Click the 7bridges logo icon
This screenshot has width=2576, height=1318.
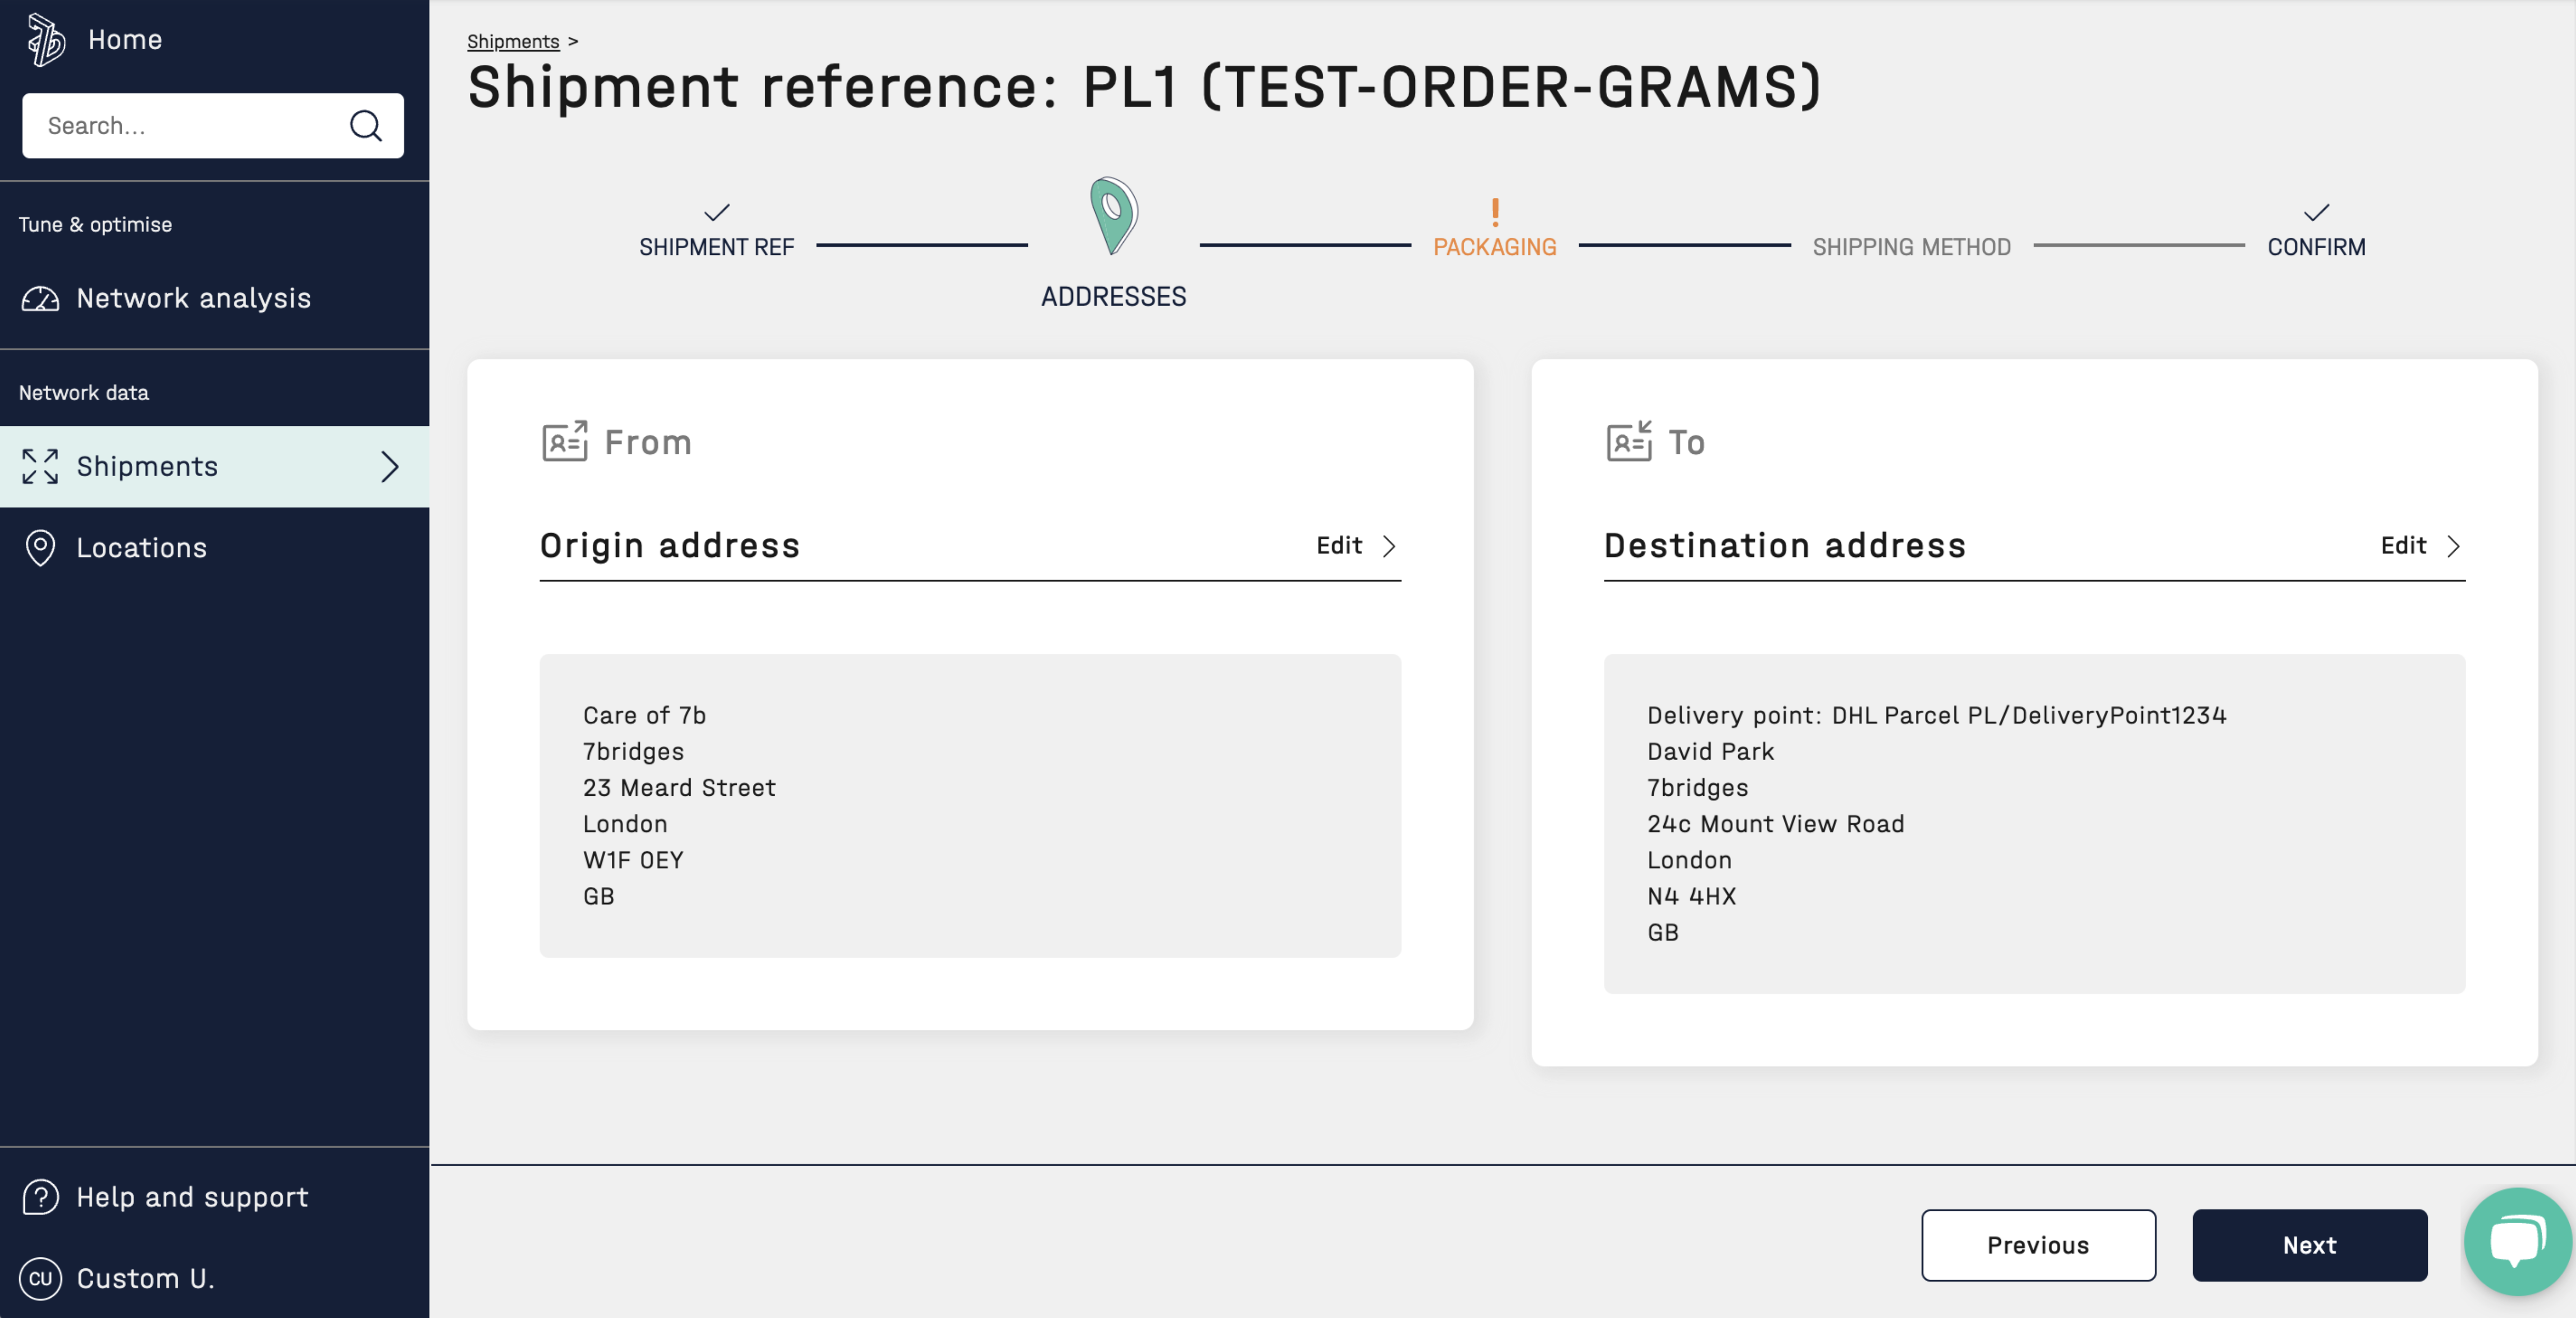click(x=45, y=40)
